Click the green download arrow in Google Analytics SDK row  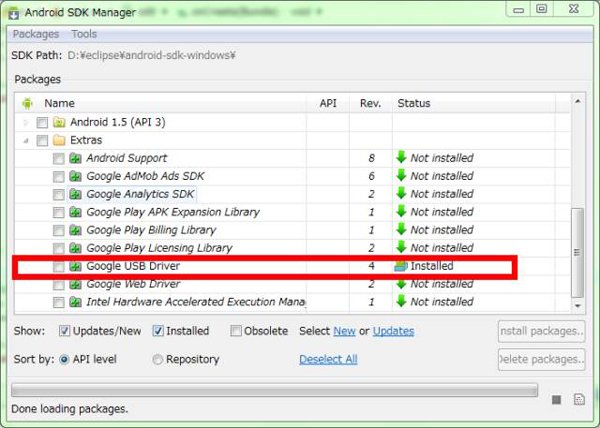(401, 193)
